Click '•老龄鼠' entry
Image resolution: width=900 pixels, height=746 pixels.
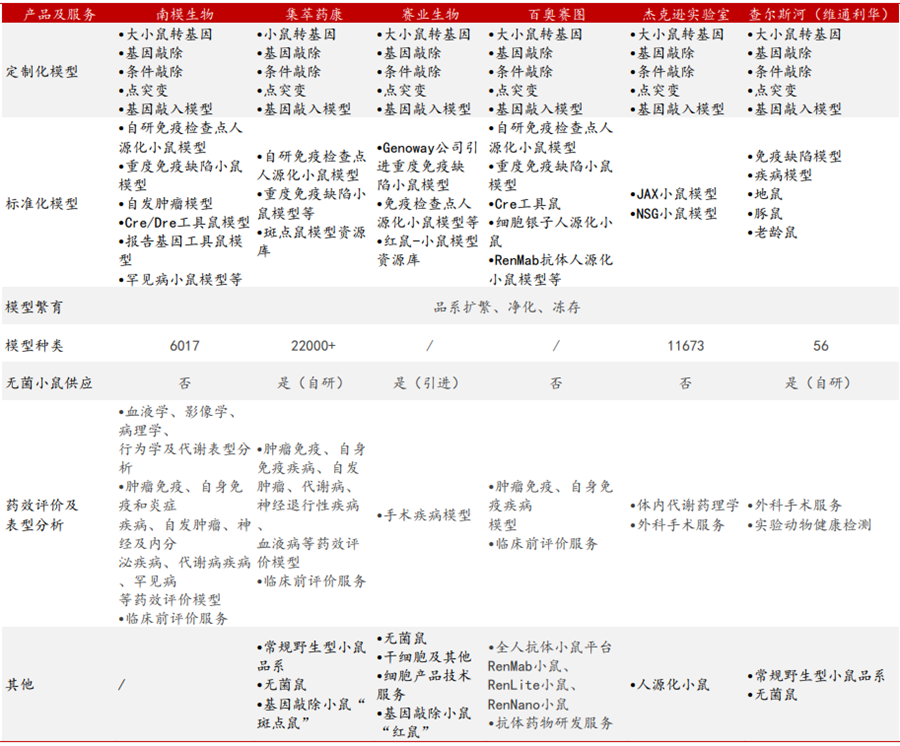772,232
